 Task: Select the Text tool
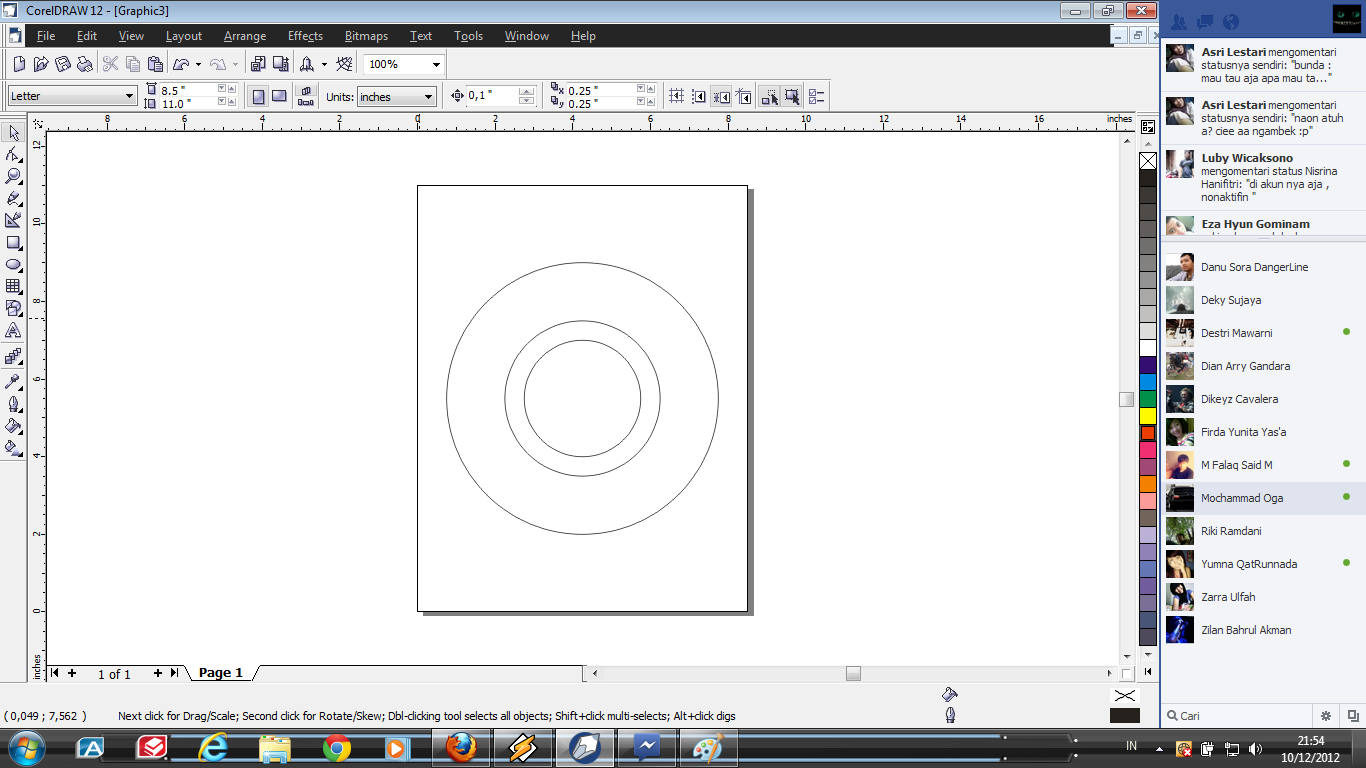pos(14,330)
